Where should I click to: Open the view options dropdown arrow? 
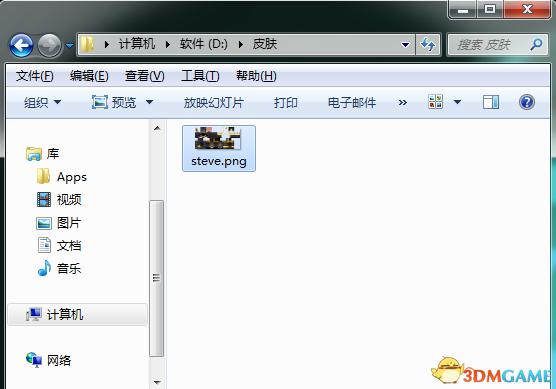(x=457, y=102)
